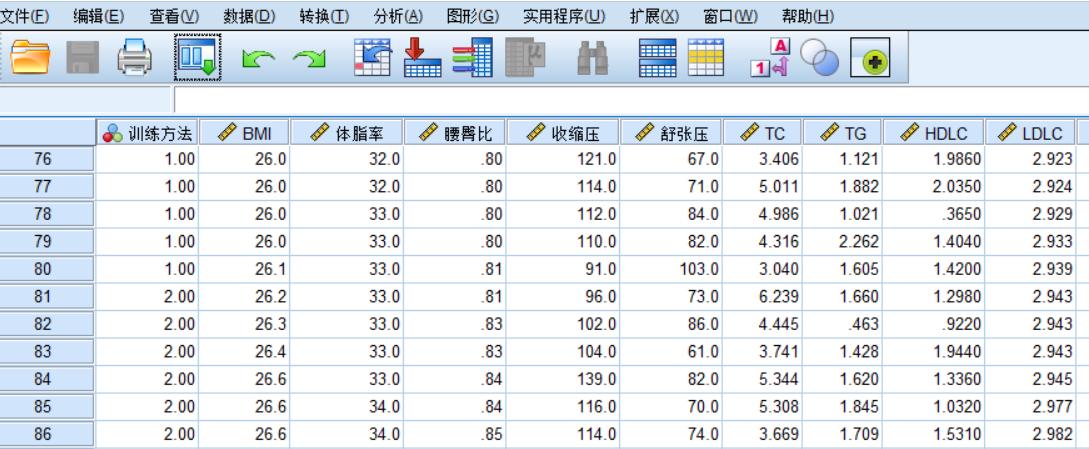Select the 体脂率 column header
This screenshot has height=449, width=1089.
click(x=347, y=133)
